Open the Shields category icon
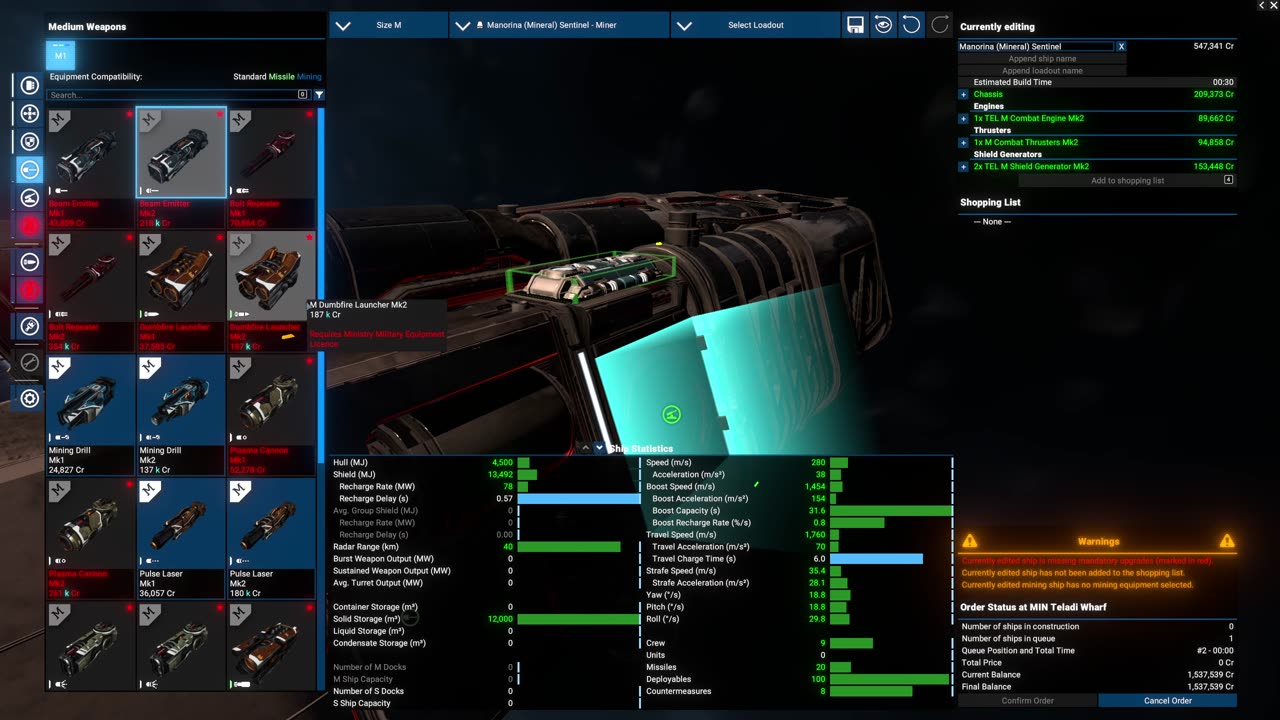 [30, 142]
